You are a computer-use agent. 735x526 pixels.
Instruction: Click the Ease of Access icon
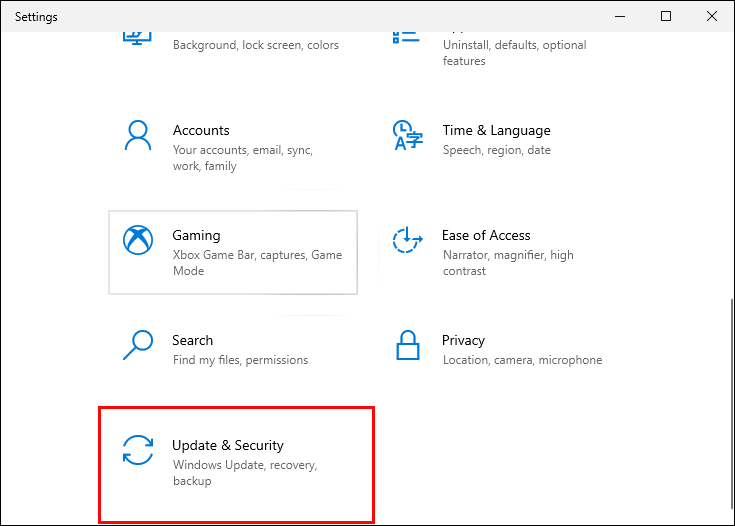click(x=405, y=241)
